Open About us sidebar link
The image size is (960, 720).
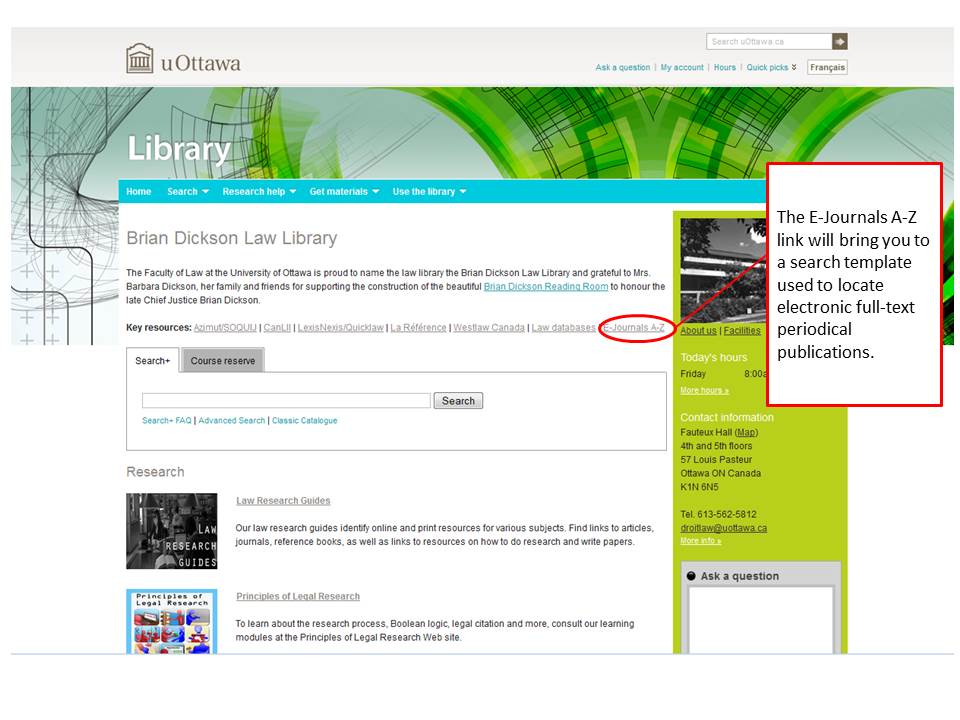[x=698, y=331]
